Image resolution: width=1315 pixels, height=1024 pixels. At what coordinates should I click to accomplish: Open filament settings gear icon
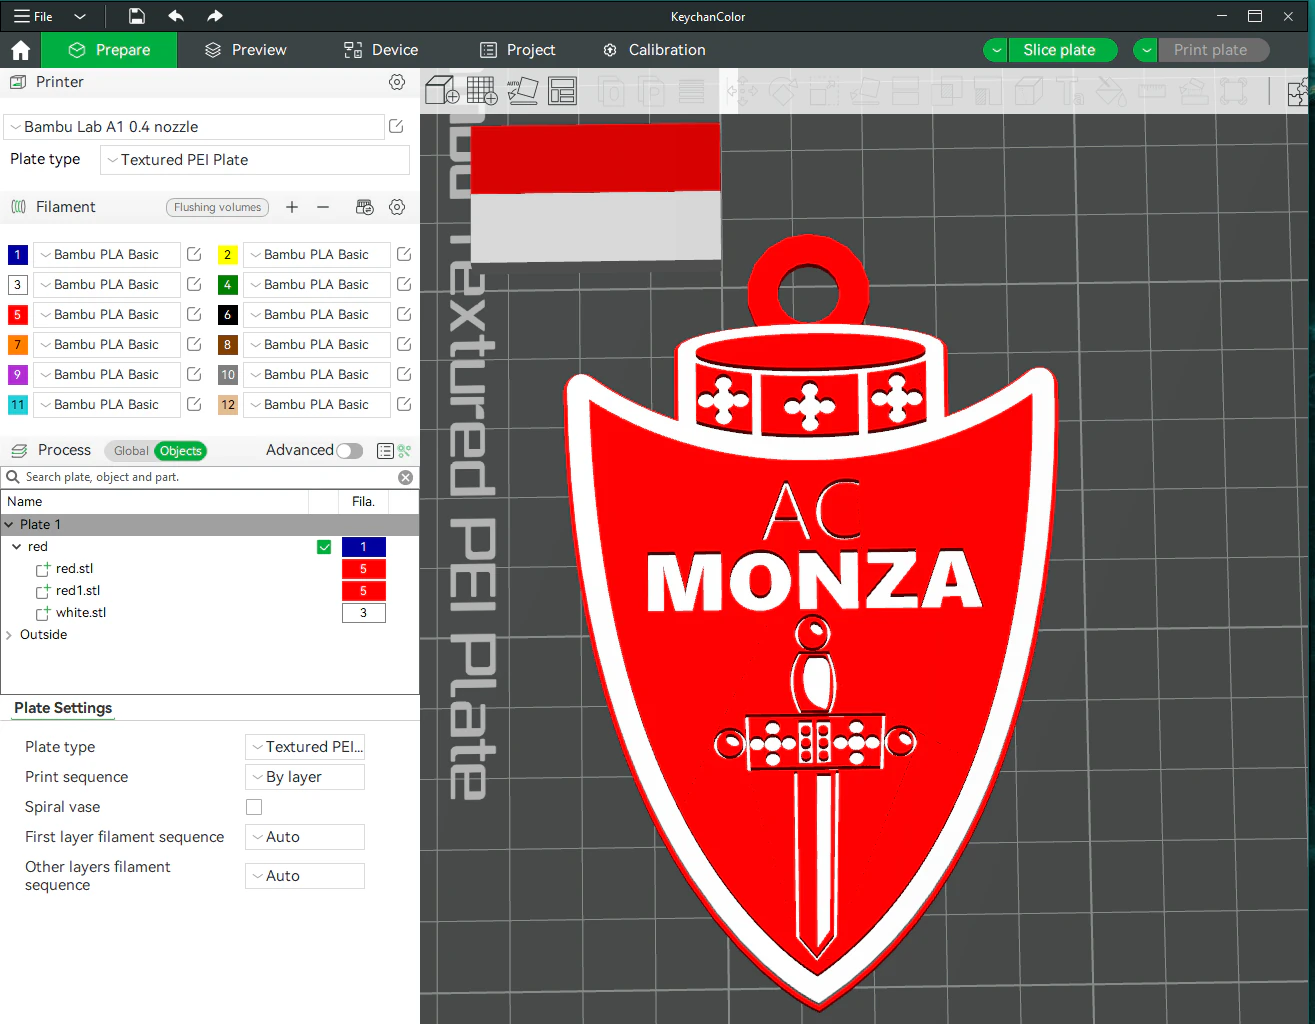pyautogui.click(x=397, y=207)
